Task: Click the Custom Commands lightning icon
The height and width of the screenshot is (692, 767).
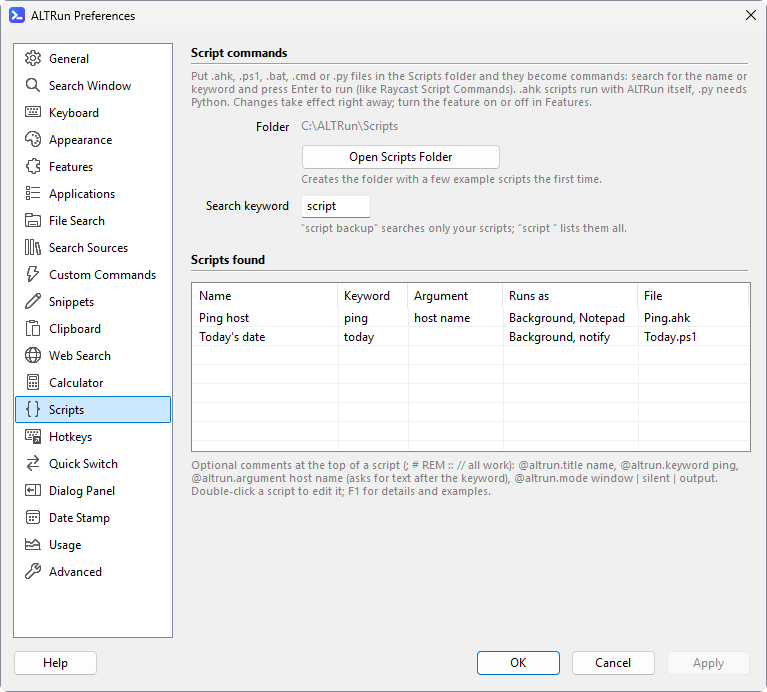Action: [x=33, y=274]
